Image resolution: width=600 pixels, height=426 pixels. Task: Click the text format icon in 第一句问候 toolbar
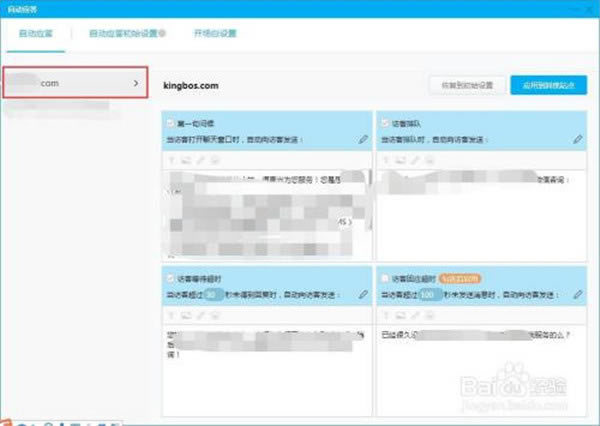[171, 159]
